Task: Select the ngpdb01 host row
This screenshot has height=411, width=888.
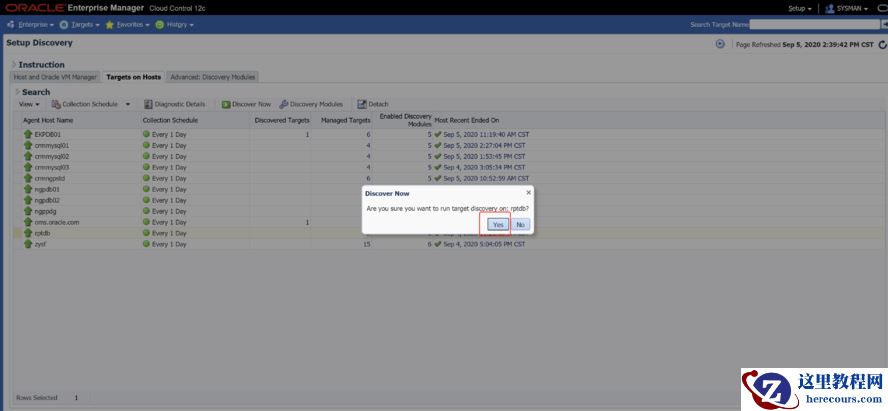Action: [x=450, y=189]
